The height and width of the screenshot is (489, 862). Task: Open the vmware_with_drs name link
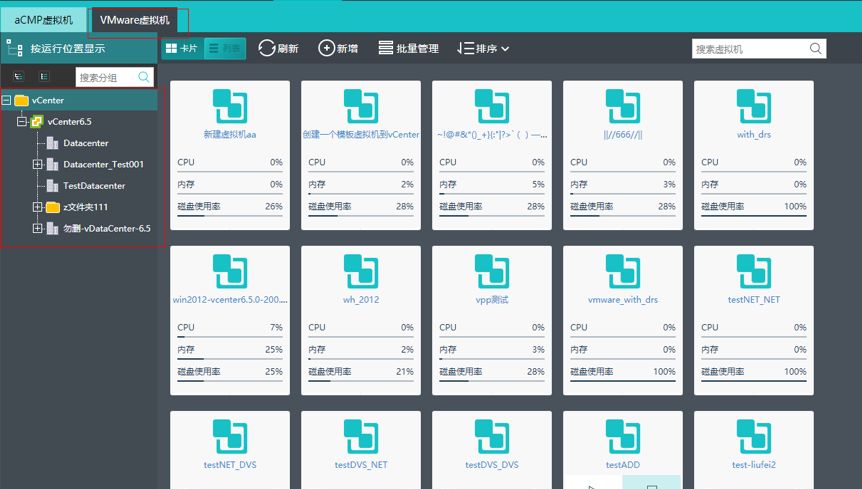point(623,299)
